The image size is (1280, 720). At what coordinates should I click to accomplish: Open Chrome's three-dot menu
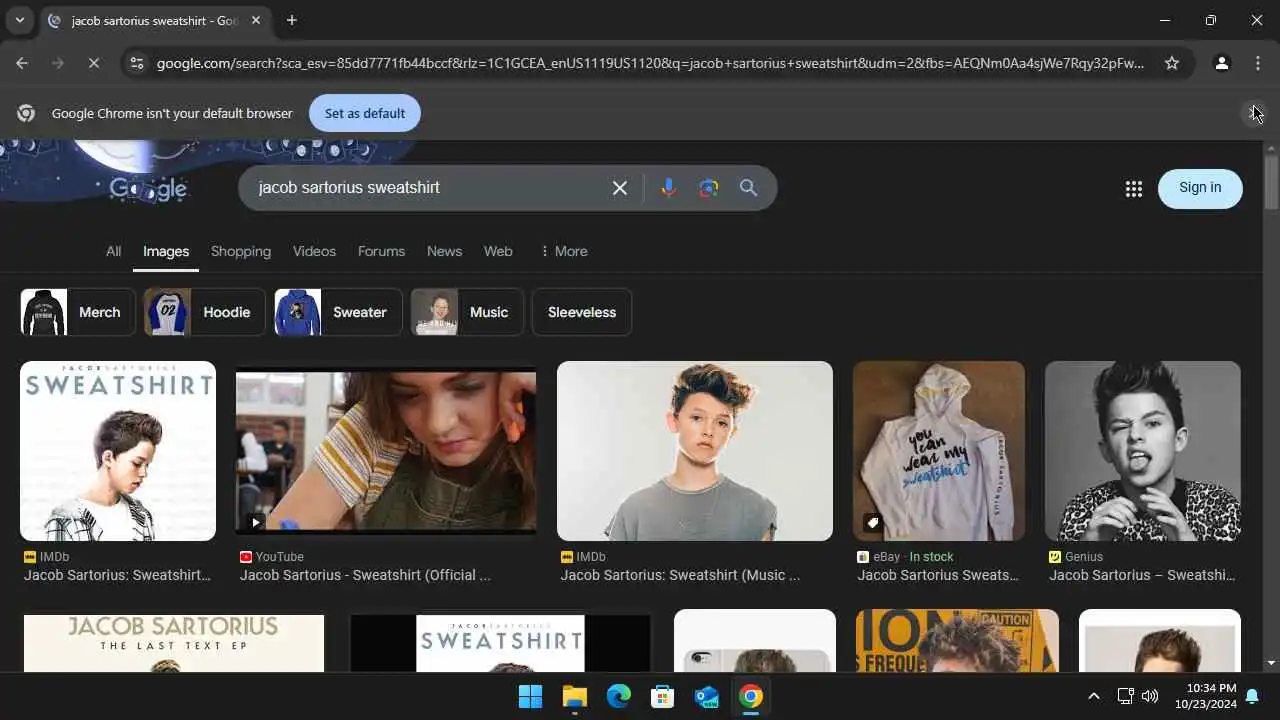(x=1258, y=63)
